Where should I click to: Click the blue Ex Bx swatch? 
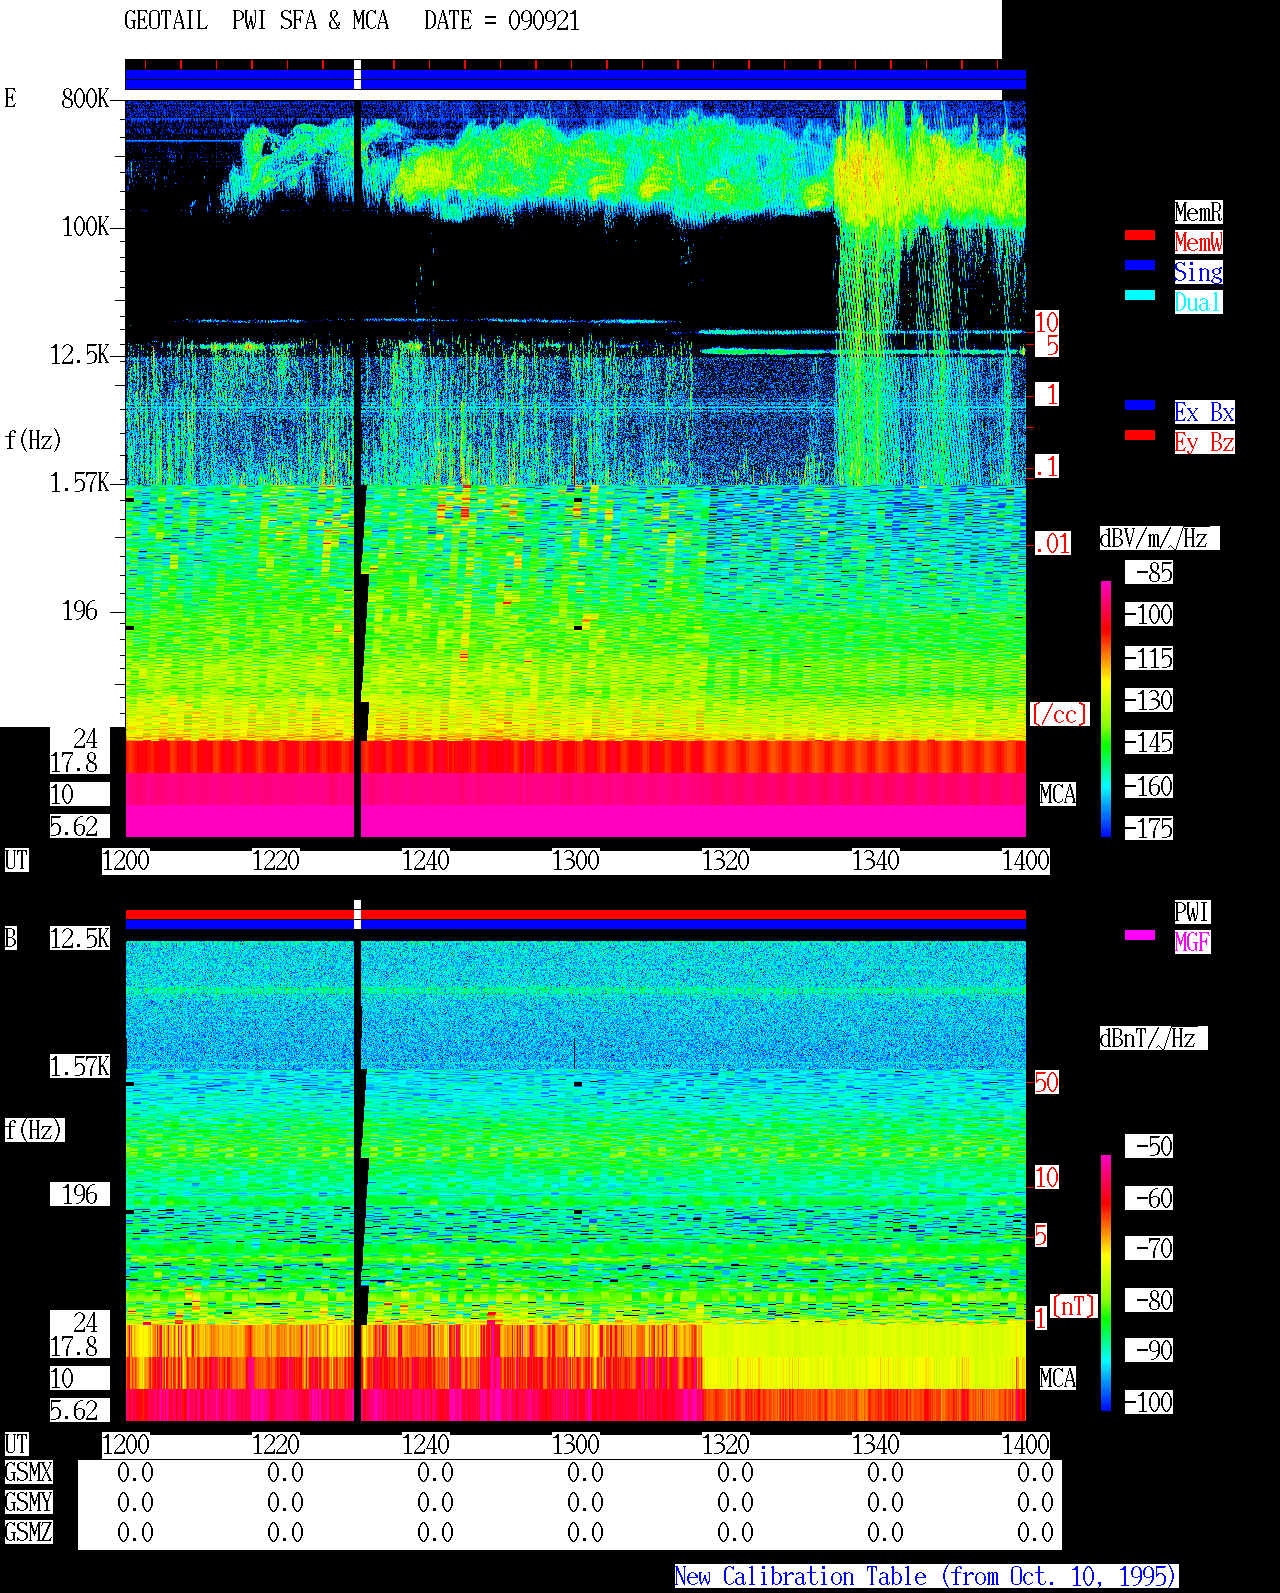click(x=1140, y=405)
